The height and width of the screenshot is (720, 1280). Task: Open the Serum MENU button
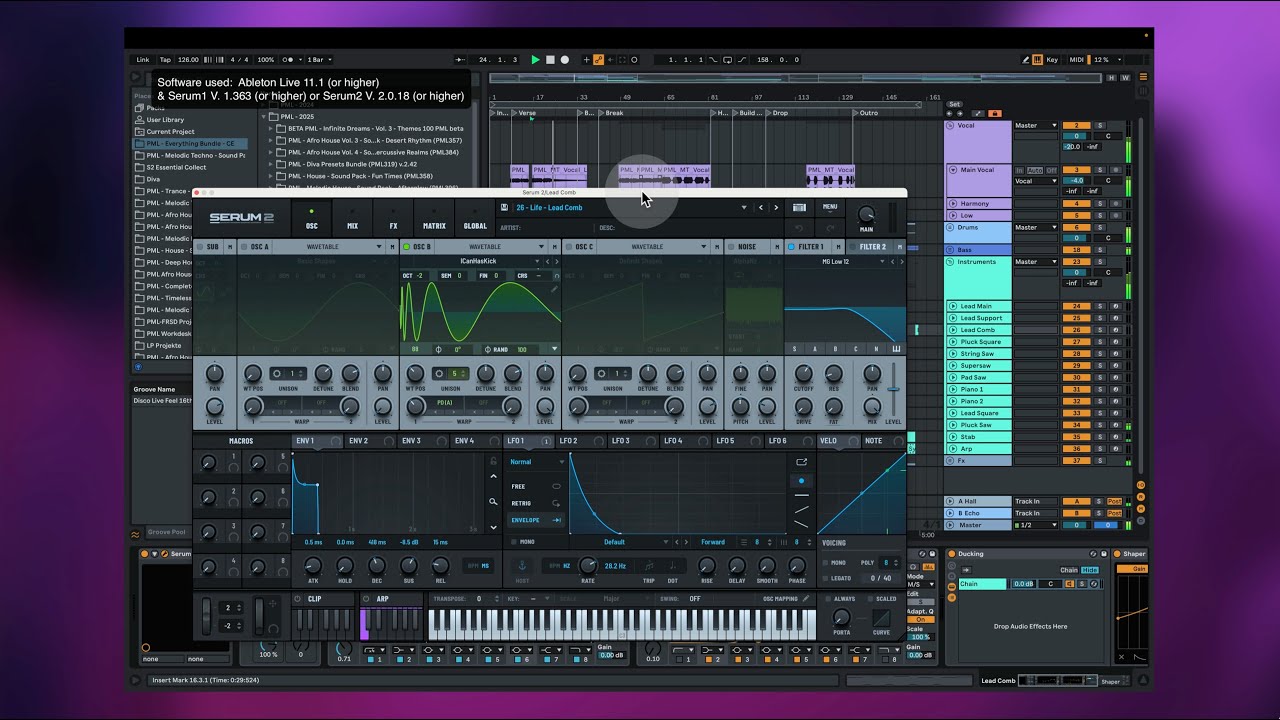point(830,207)
